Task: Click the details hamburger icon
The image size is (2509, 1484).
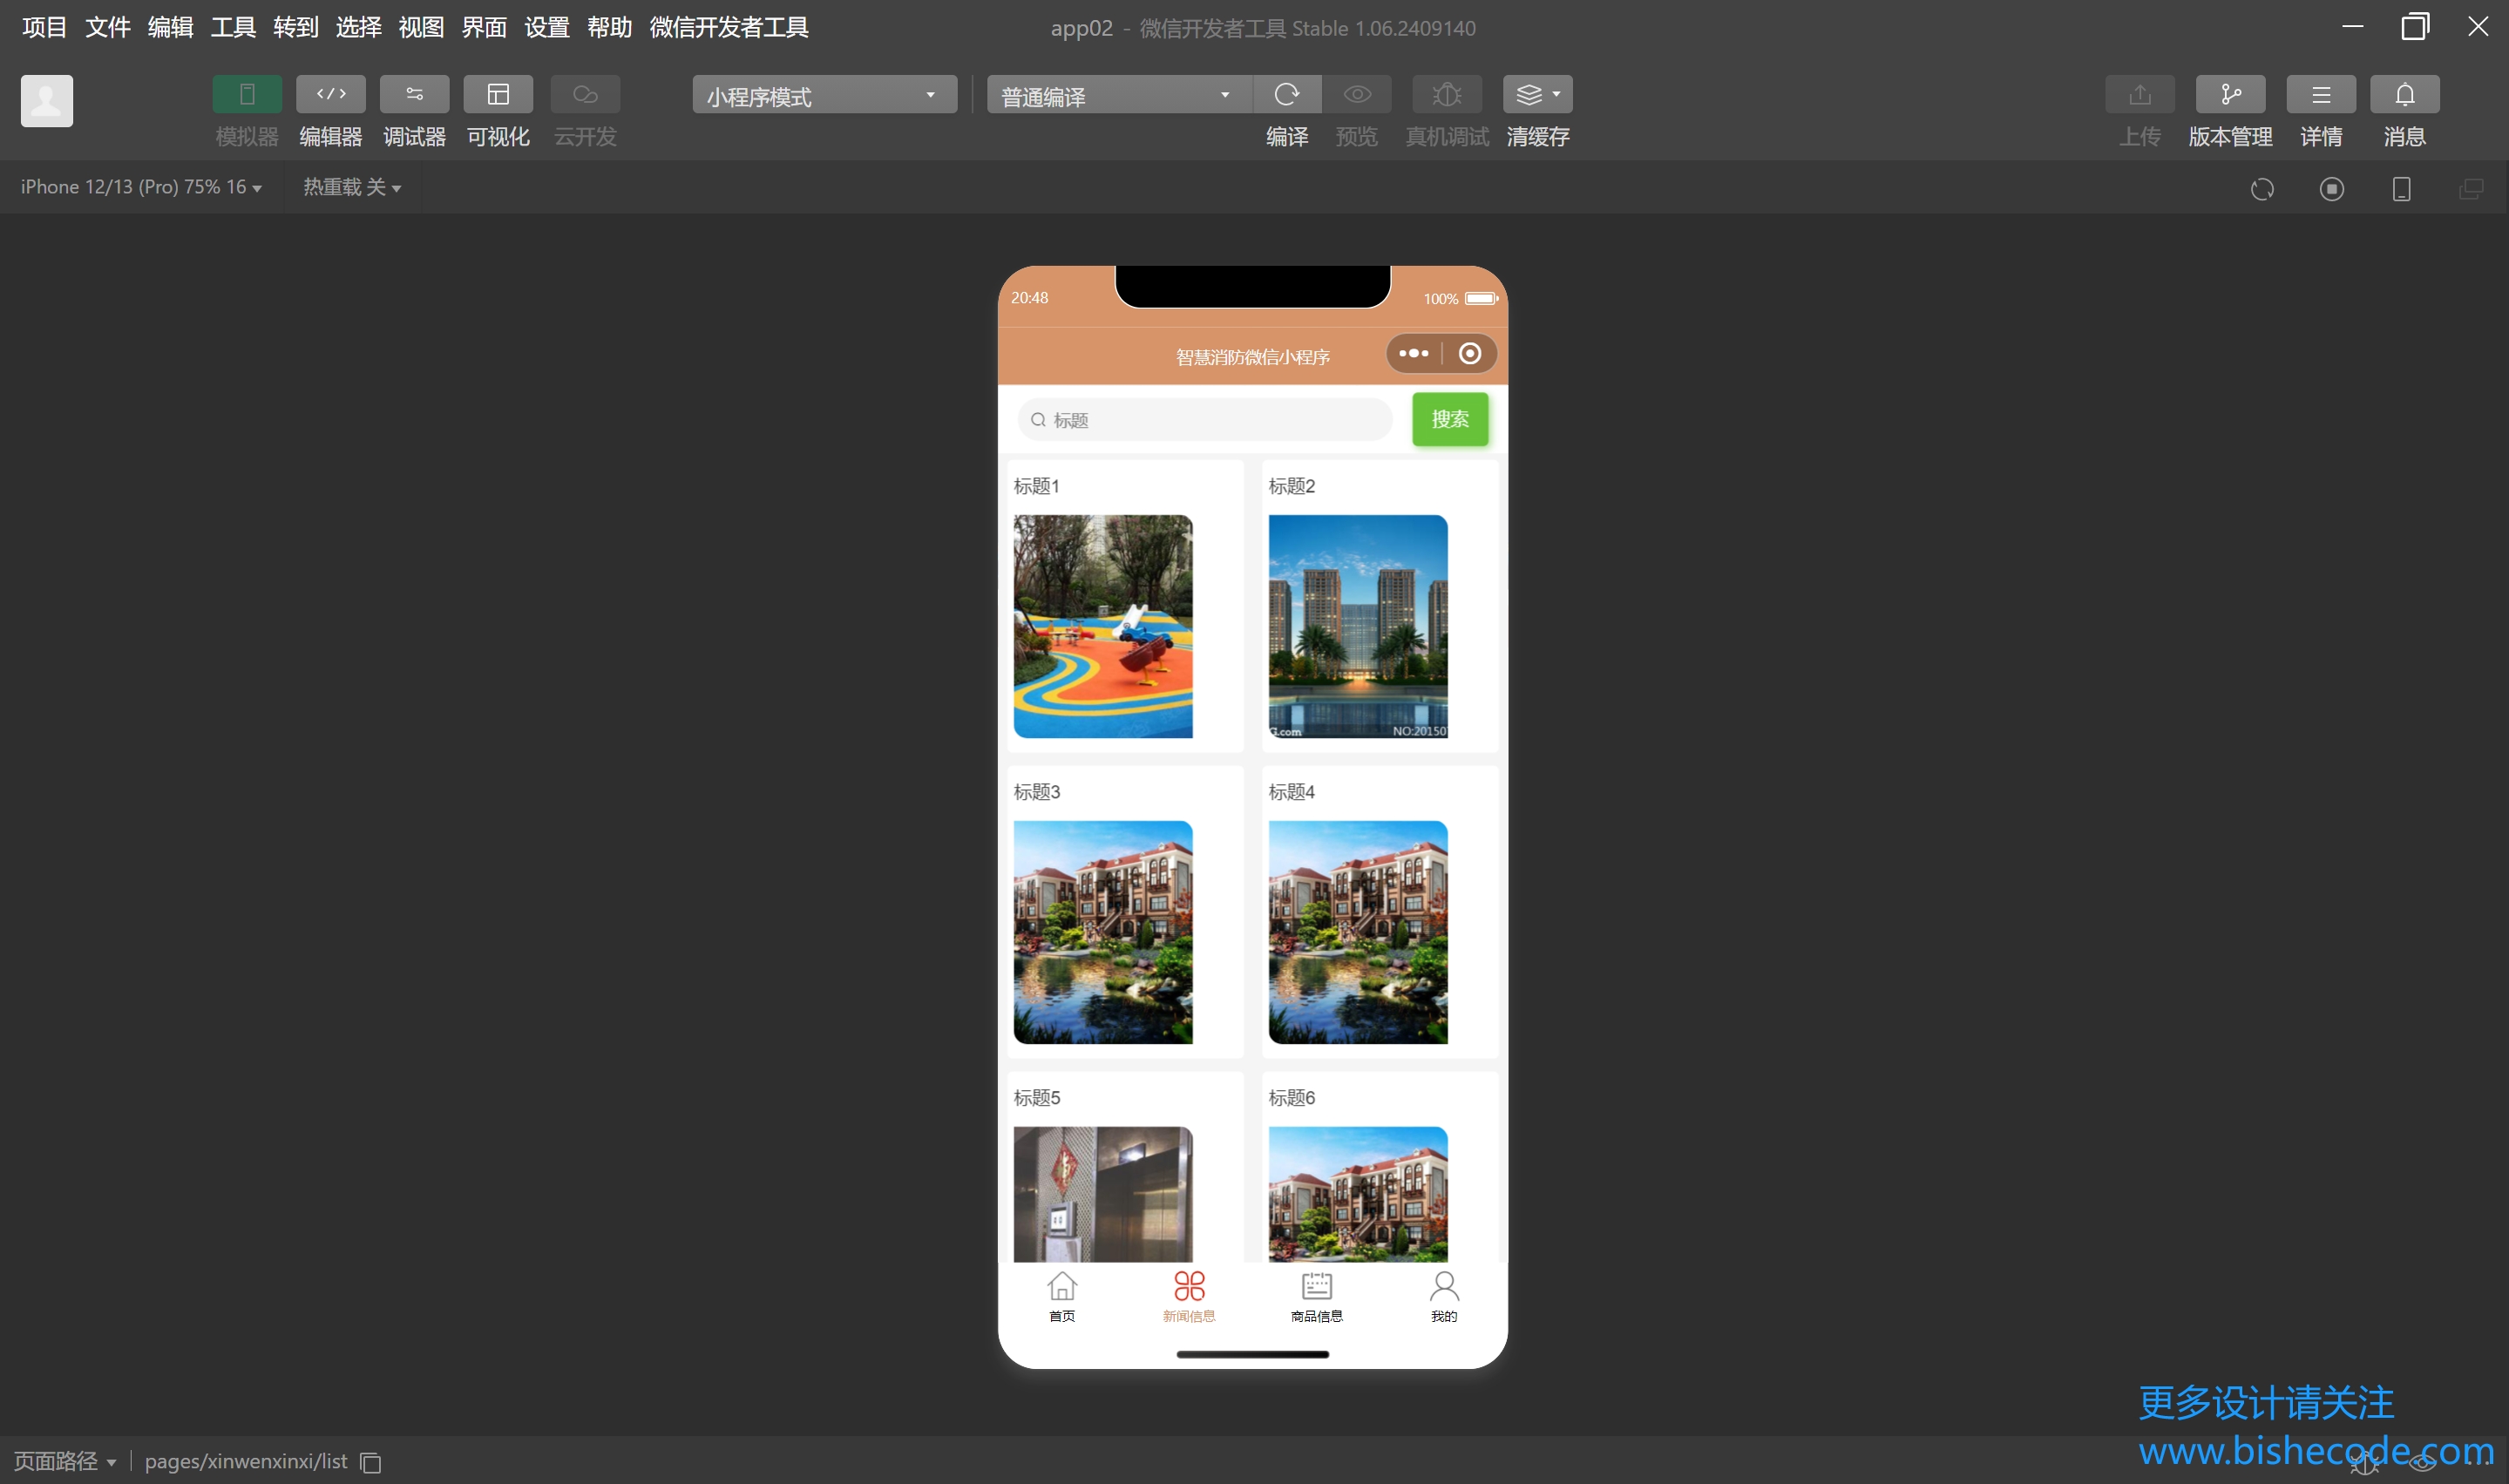Action: [x=2320, y=94]
